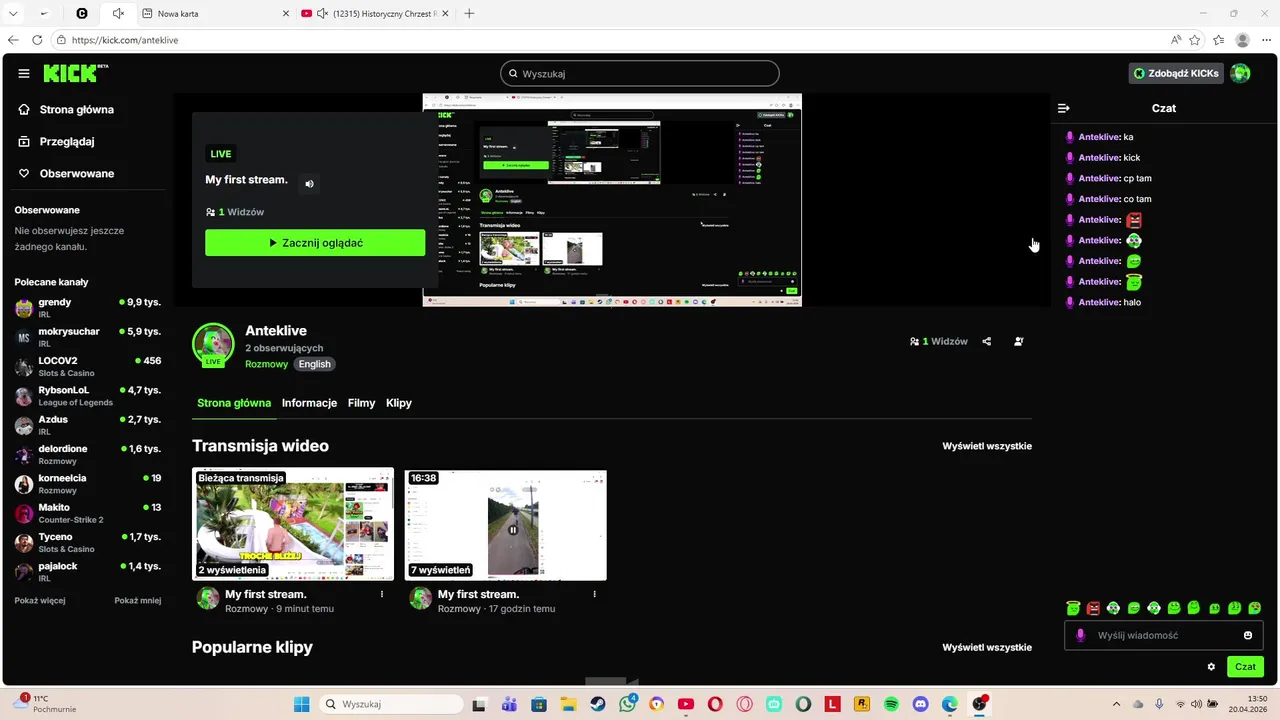1280x720 pixels.
Task: Open recommended channel pajalock
Action: click(88, 572)
